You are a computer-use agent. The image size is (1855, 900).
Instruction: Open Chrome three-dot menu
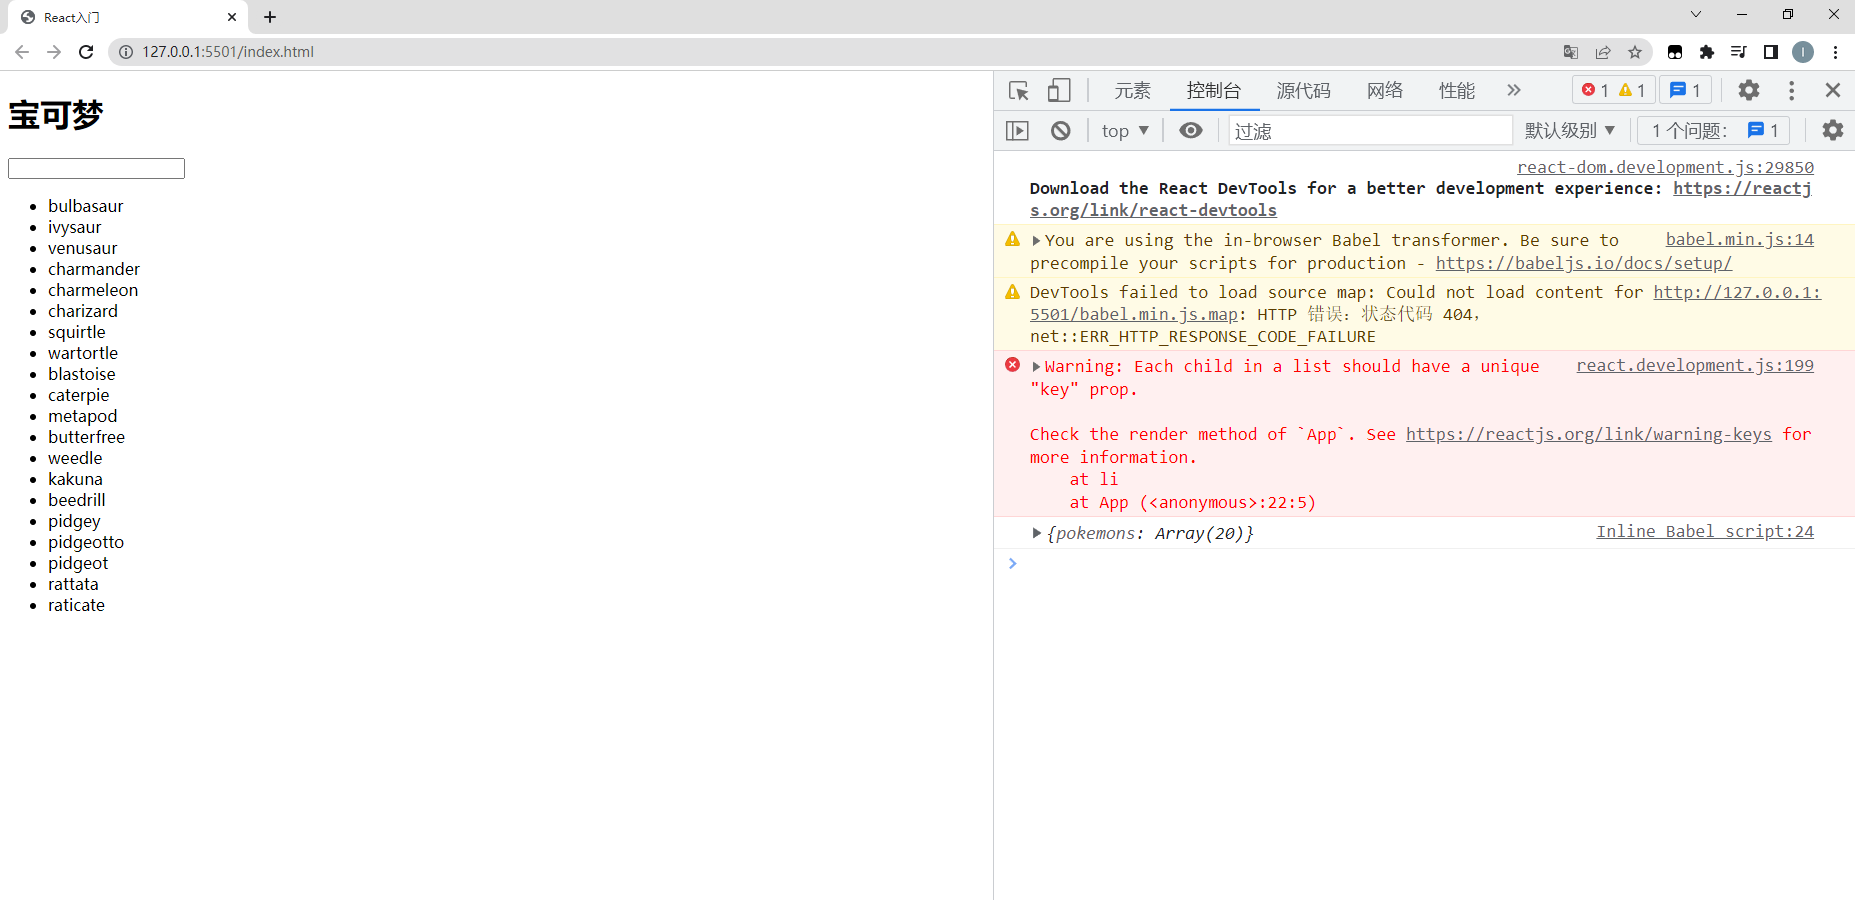(1835, 52)
